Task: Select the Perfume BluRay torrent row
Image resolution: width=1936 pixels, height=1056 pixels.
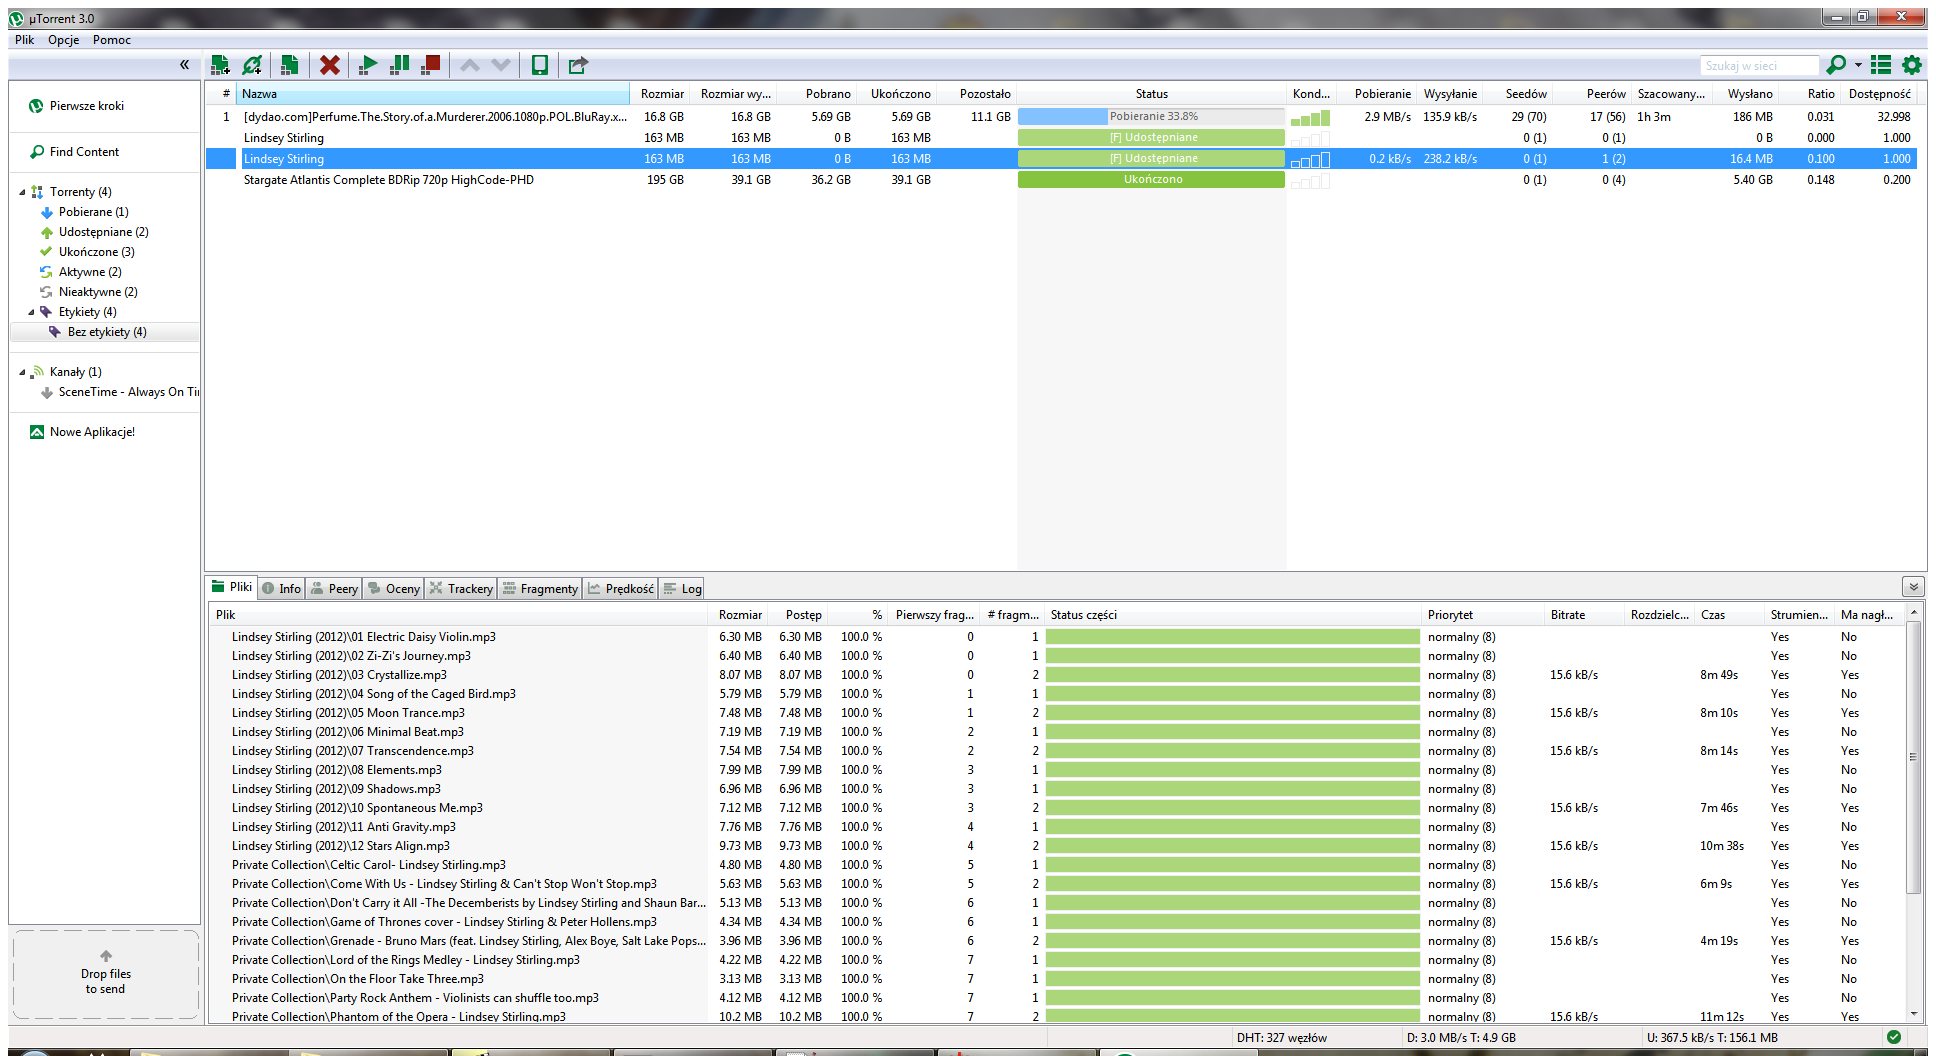Action: point(1061,117)
